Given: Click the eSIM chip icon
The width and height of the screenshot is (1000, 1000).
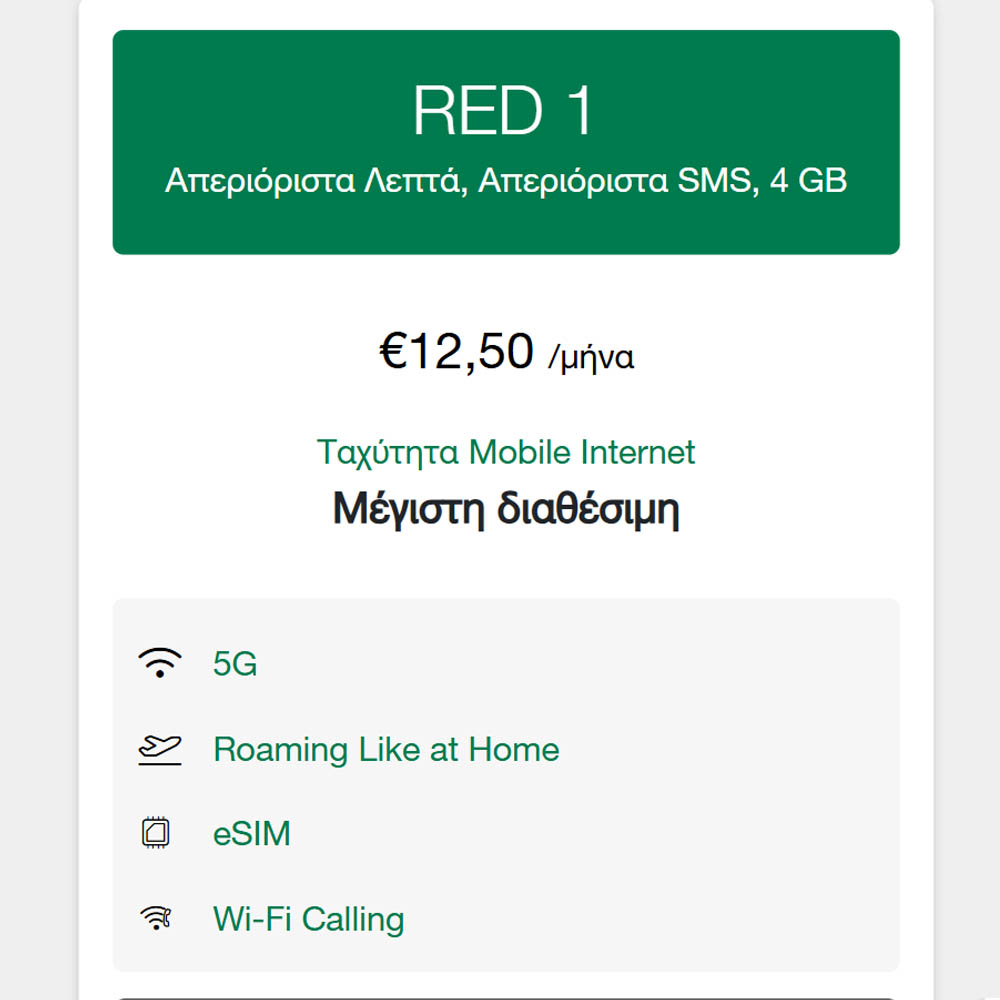Looking at the screenshot, I should click(x=157, y=833).
